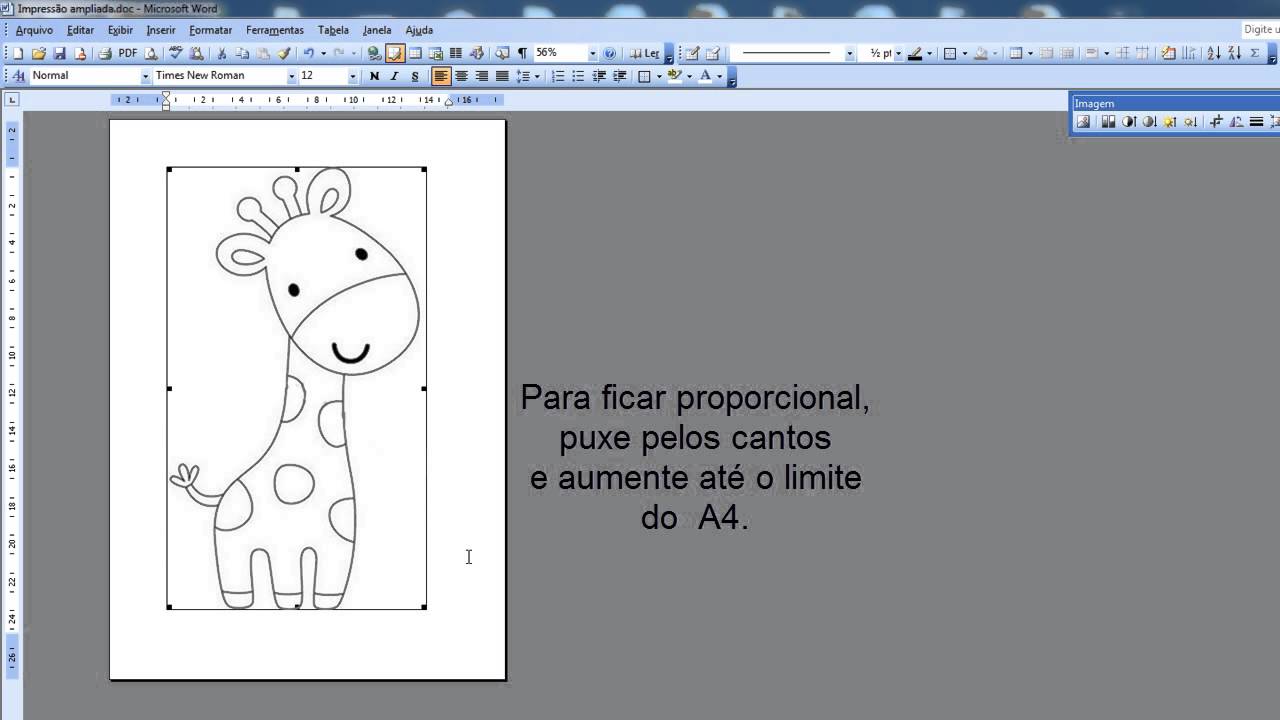Increase paragraph indent
This screenshot has width=1280, height=720.
pos(620,76)
